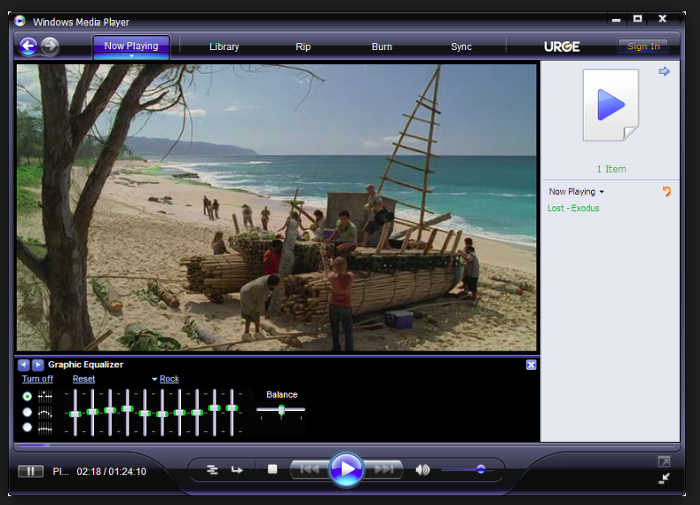Select loose group slider movement radio button
The width and height of the screenshot is (700, 505).
27,412
